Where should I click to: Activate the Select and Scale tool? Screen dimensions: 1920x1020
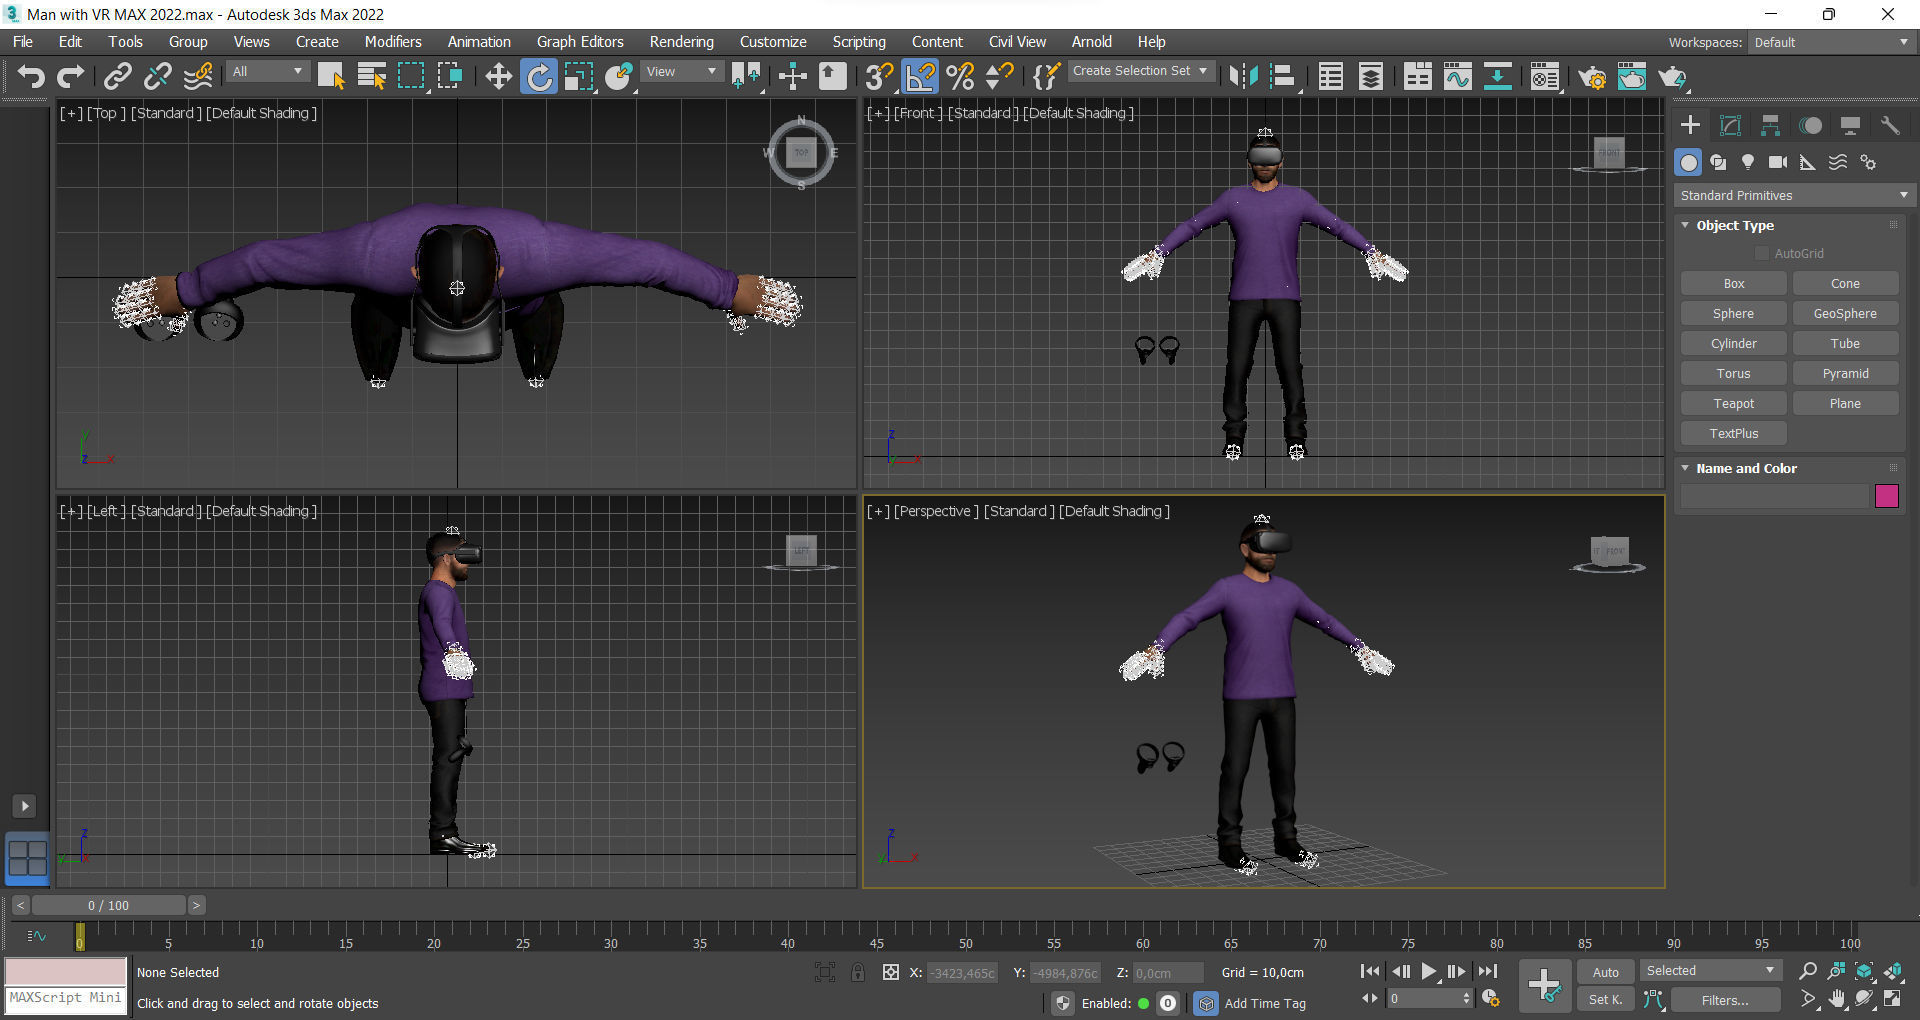pos(579,77)
